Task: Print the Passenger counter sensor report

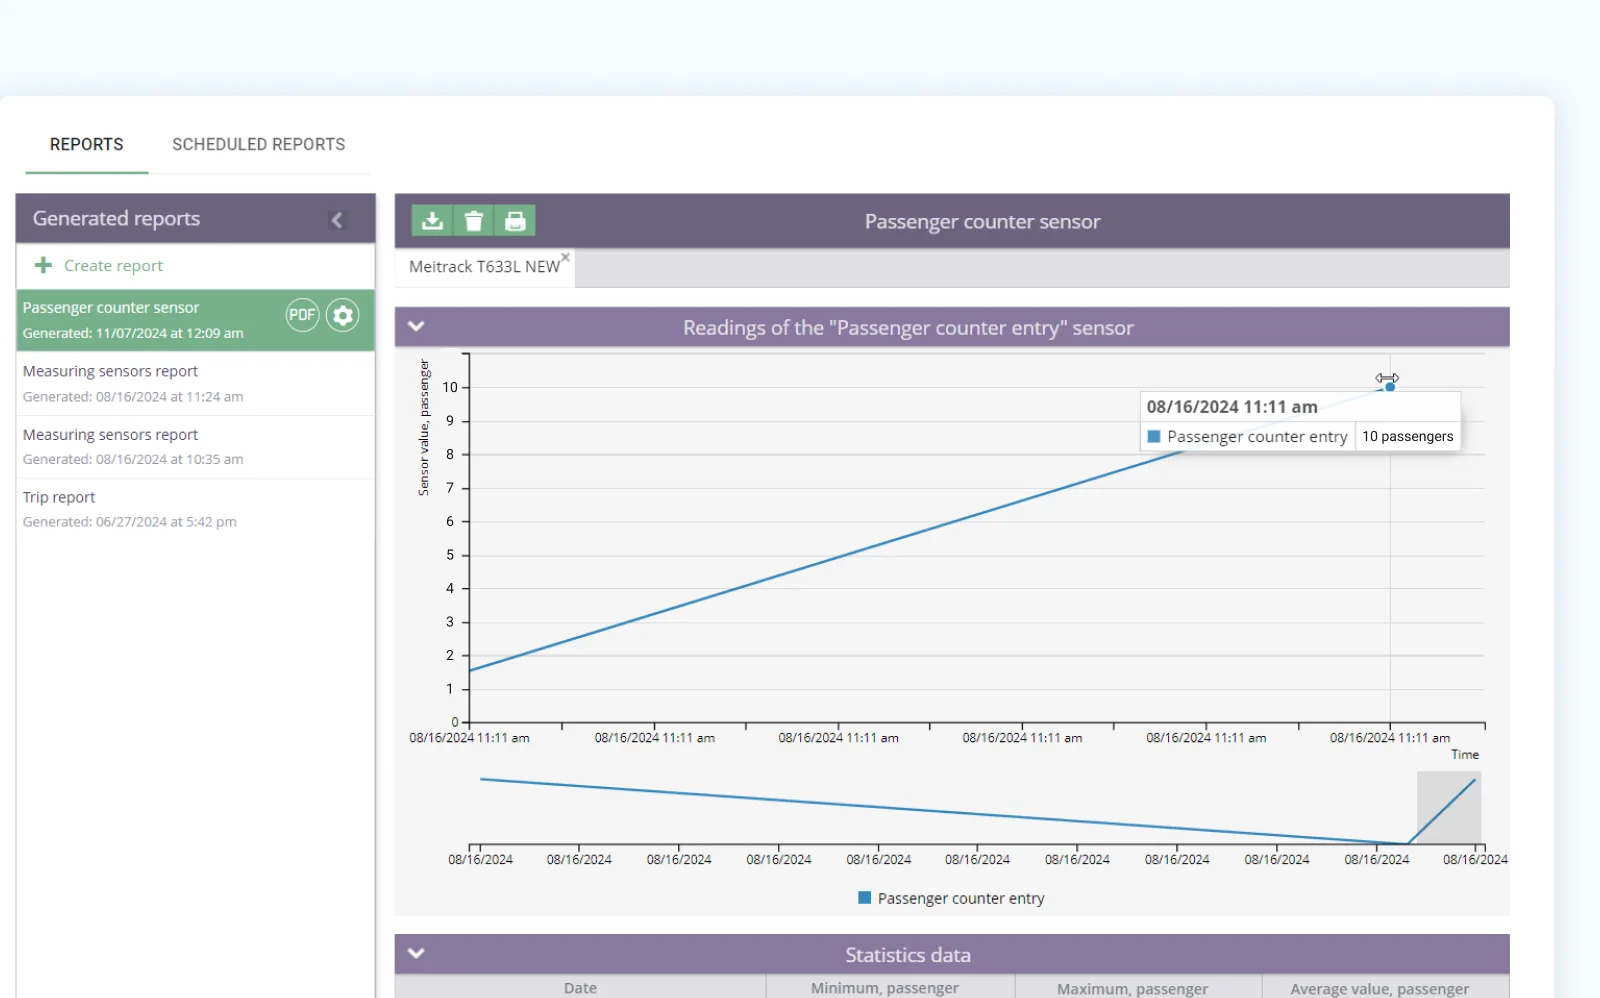Action: [x=515, y=221]
